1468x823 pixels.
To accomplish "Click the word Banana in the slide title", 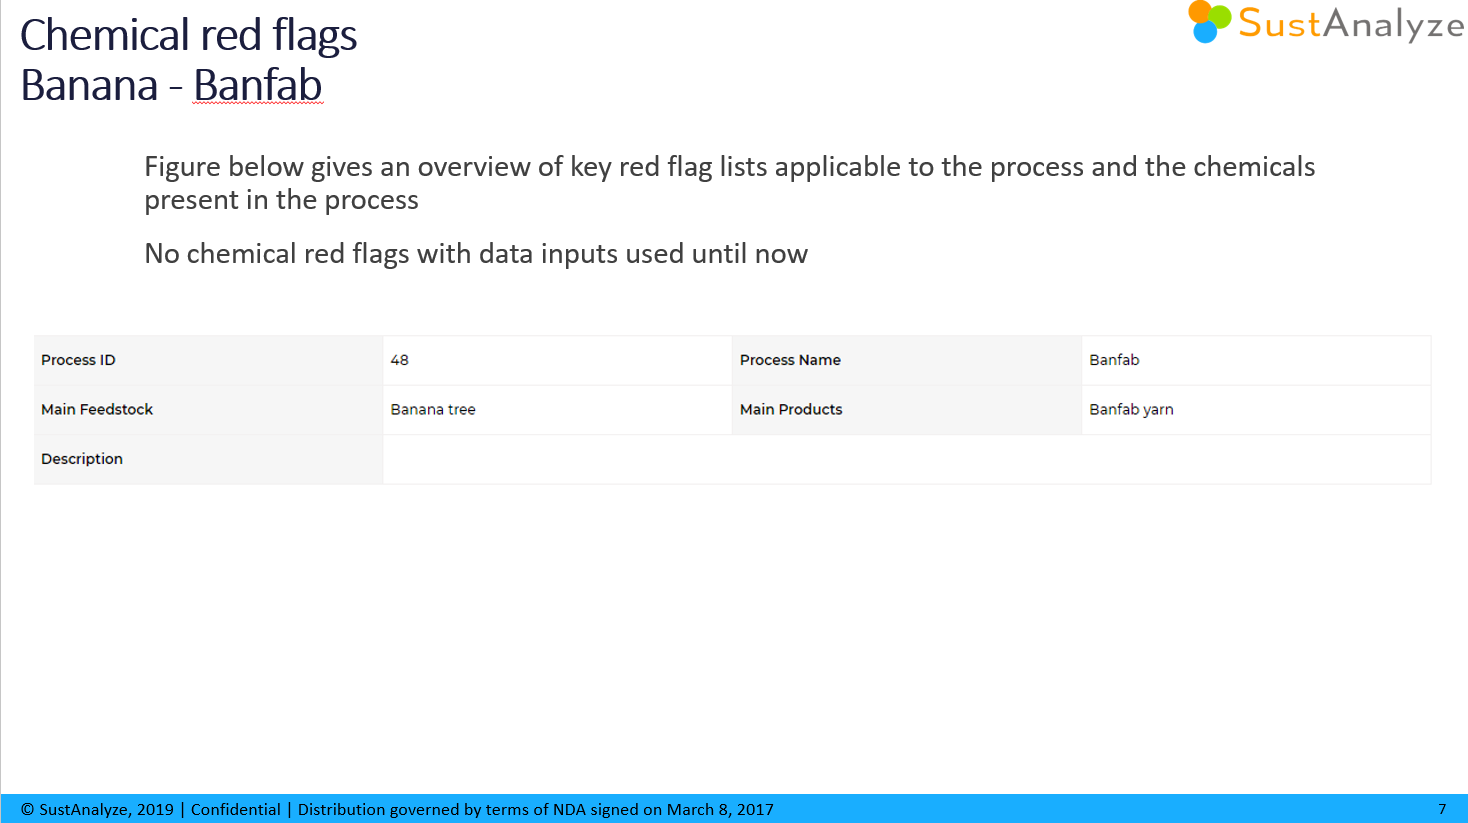I will coord(89,86).
